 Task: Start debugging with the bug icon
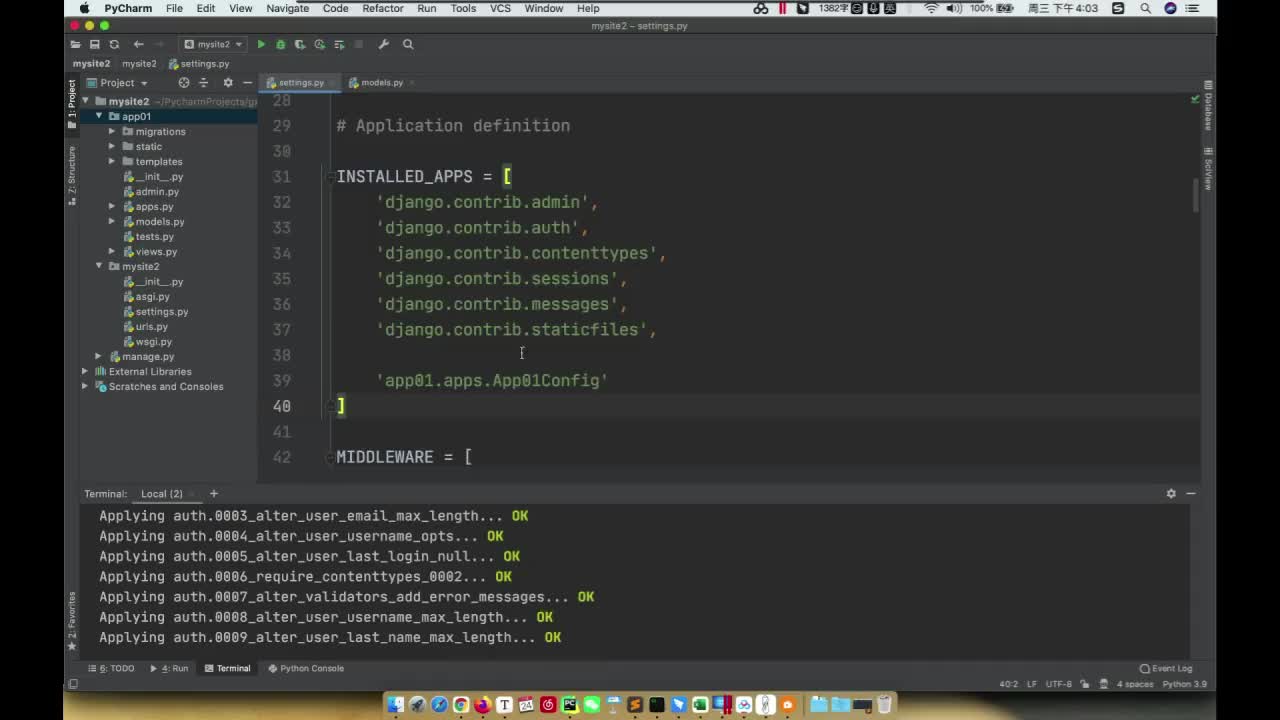click(280, 44)
